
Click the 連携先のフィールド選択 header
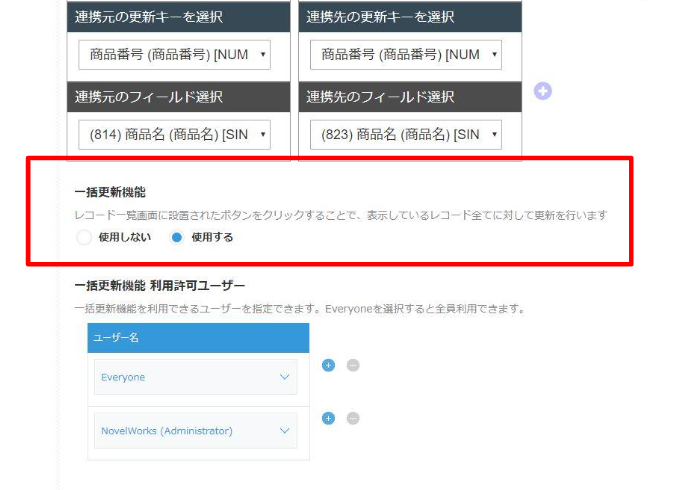[x=410, y=97]
